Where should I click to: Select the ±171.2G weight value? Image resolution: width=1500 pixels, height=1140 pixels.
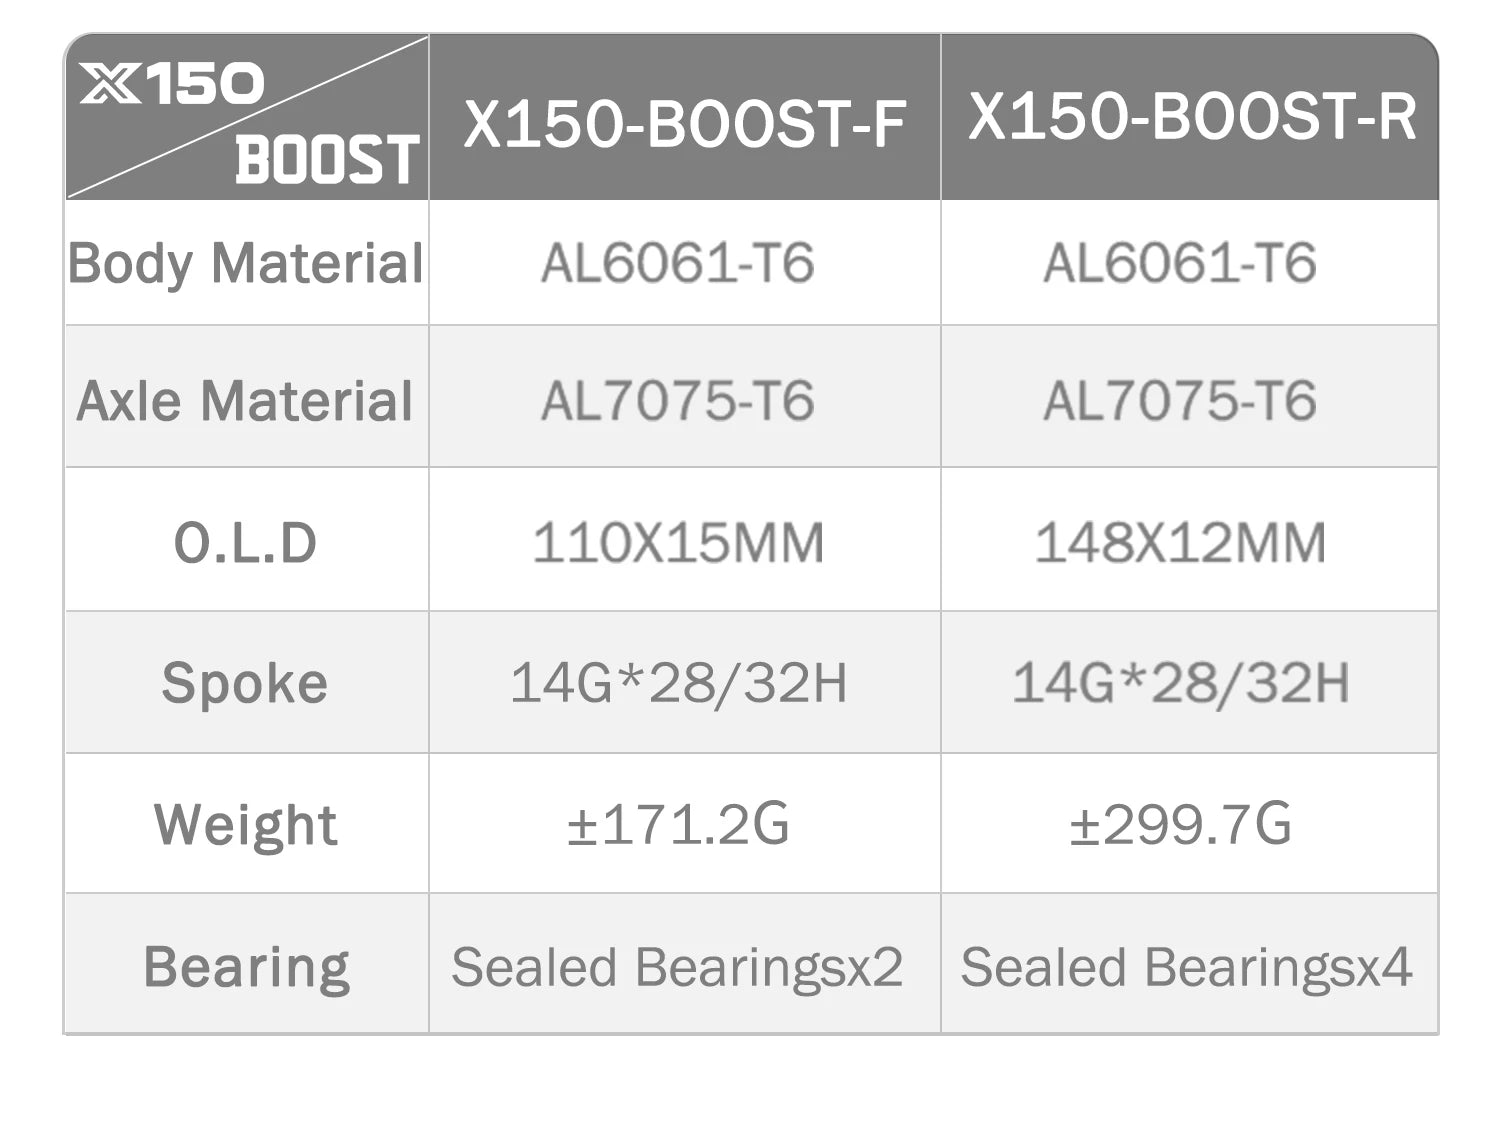(678, 825)
